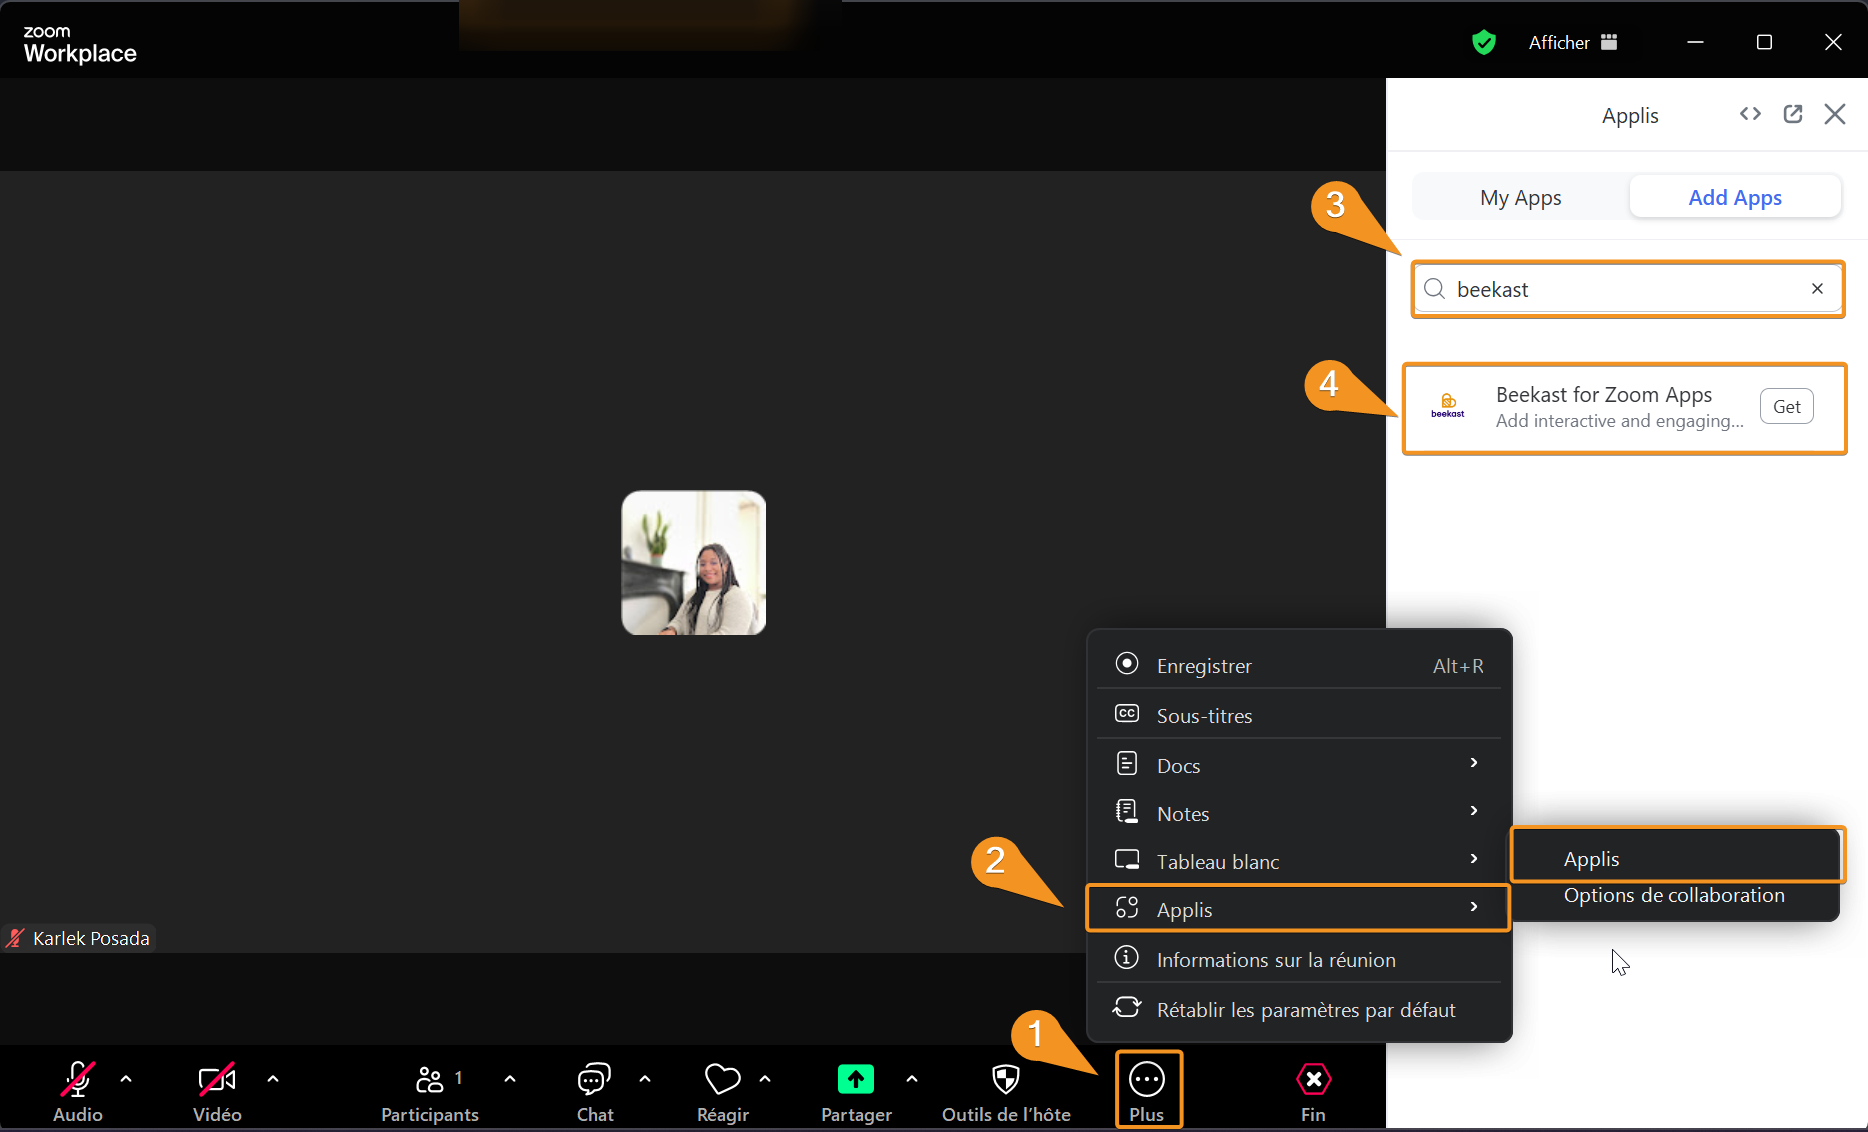The image size is (1868, 1132).
Task: Click the info icon beside Informations
Action: pos(1127,957)
